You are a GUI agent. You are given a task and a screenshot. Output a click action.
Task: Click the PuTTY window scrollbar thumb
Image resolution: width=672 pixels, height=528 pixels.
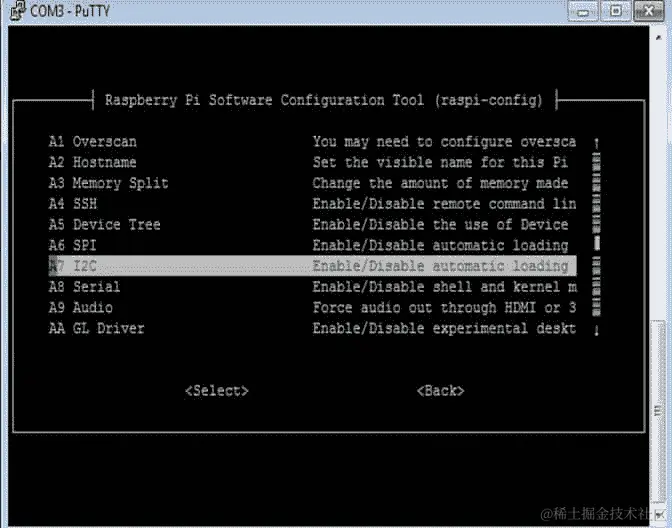tap(659, 411)
